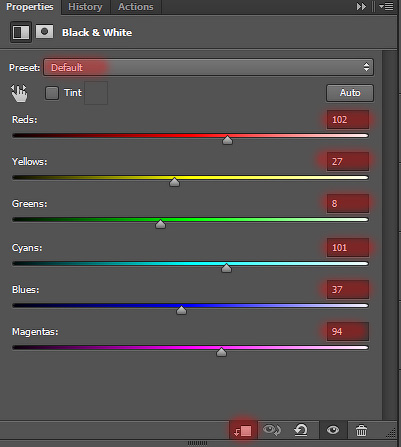
Task: Click the Reds: label
Action: [25, 120]
